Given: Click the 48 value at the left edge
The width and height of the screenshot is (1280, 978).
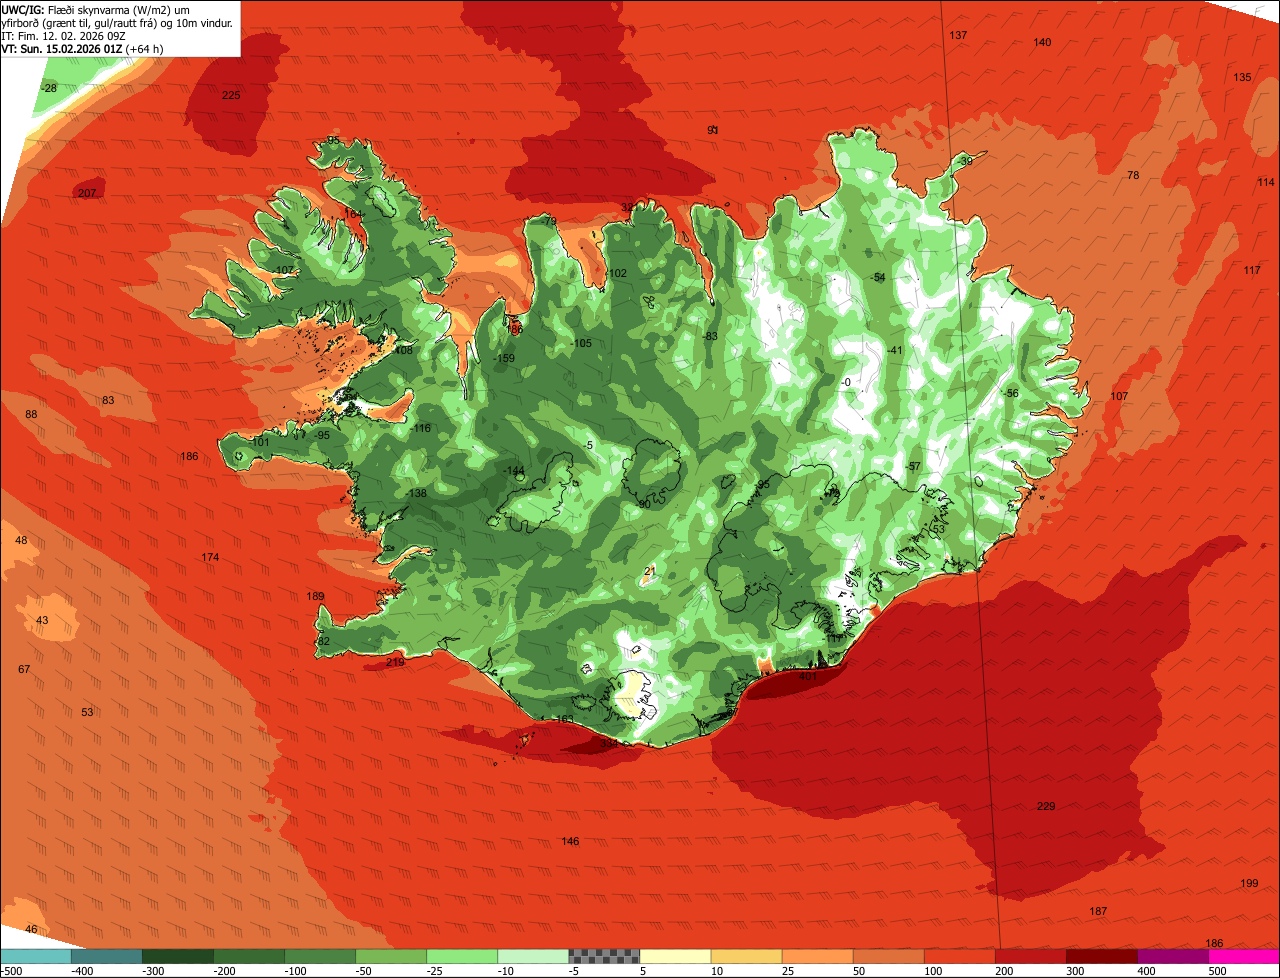Looking at the screenshot, I should click(21, 540).
